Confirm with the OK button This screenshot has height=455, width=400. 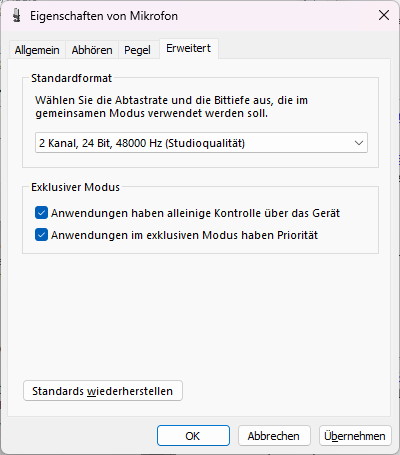coord(193,436)
